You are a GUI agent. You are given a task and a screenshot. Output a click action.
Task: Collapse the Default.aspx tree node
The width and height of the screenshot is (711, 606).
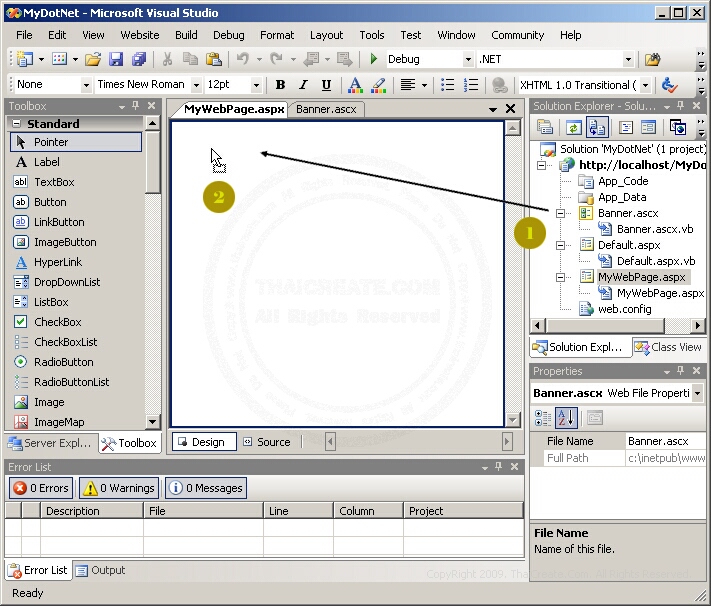tap(561, 245)
